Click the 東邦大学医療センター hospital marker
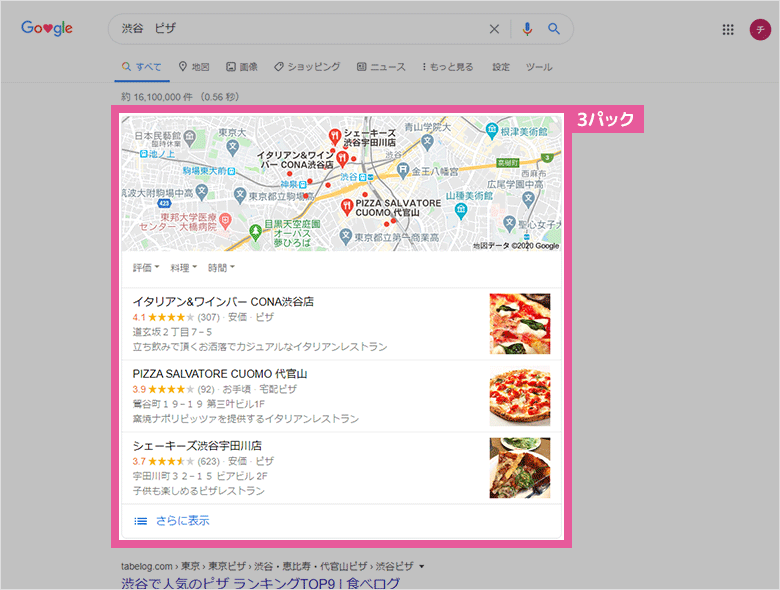The height and width of the screenshot is (590, 780). (x=225, y=221)
